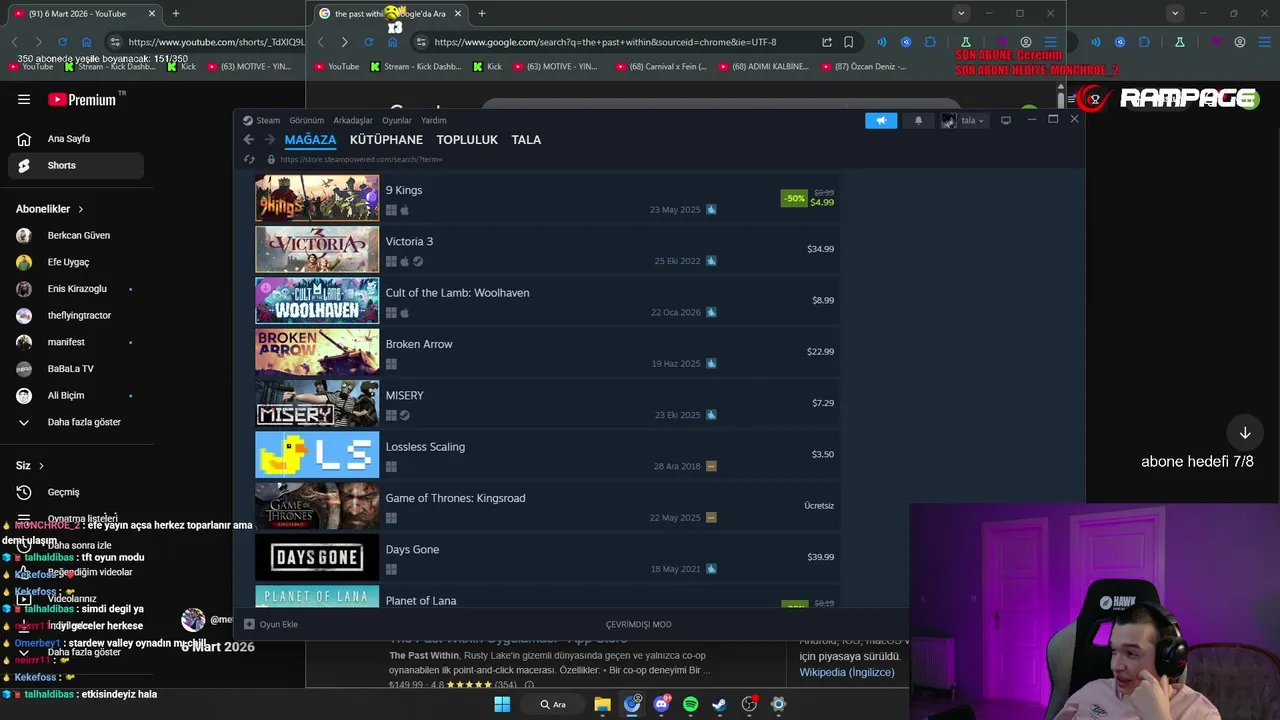Click ÇEVRİMDIŞI MOD status in Steam

(x=638, y=624)
